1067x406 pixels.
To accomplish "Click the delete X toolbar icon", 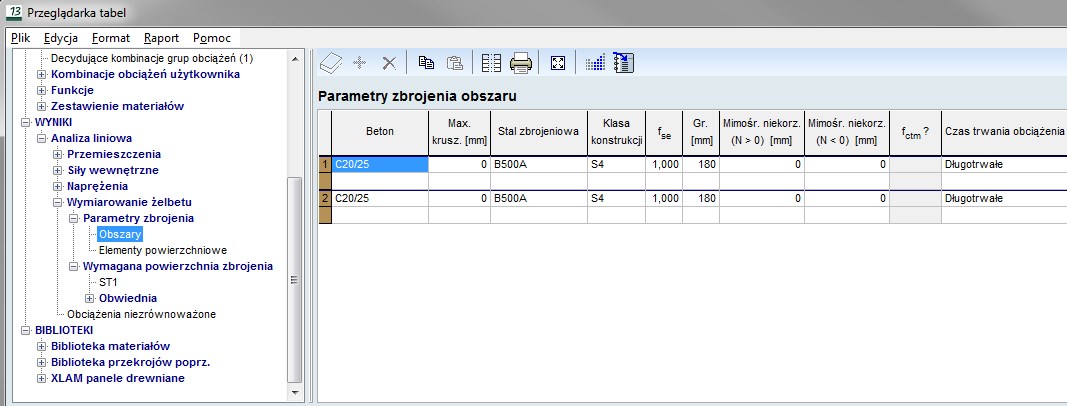I will point(389,63).
